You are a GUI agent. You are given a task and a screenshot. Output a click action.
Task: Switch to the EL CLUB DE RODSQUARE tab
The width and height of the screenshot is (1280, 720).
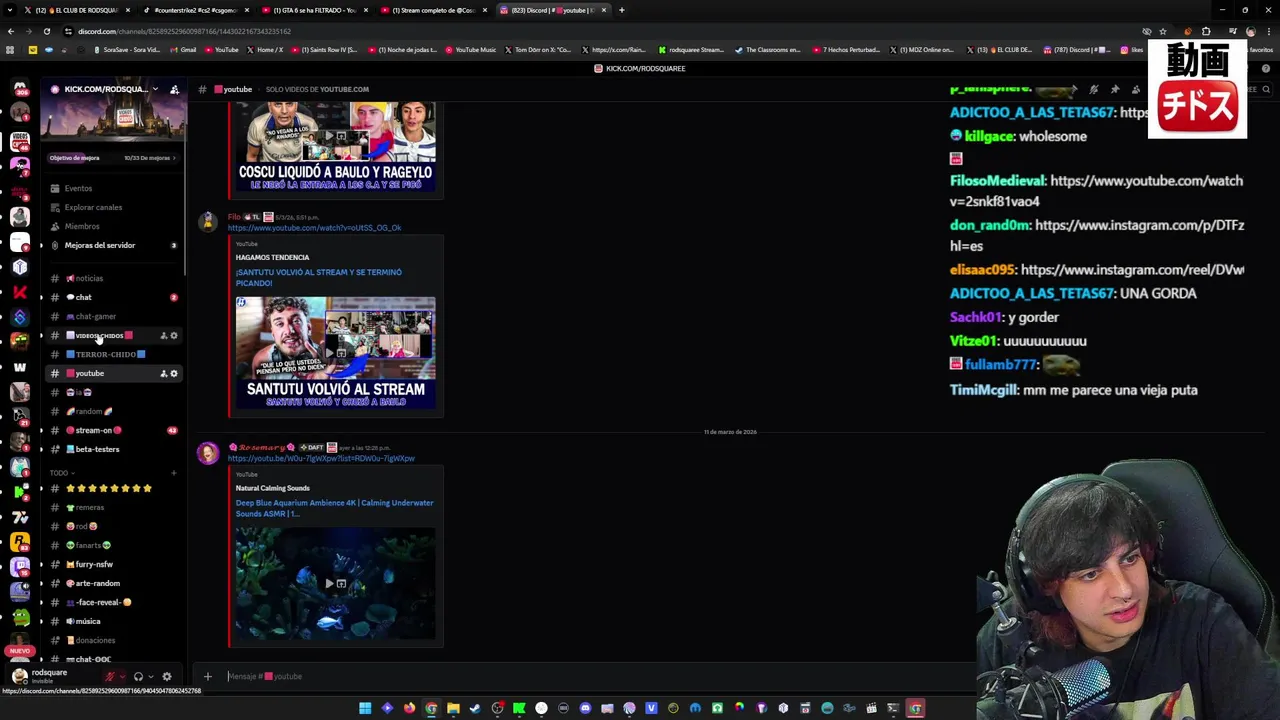78,10
